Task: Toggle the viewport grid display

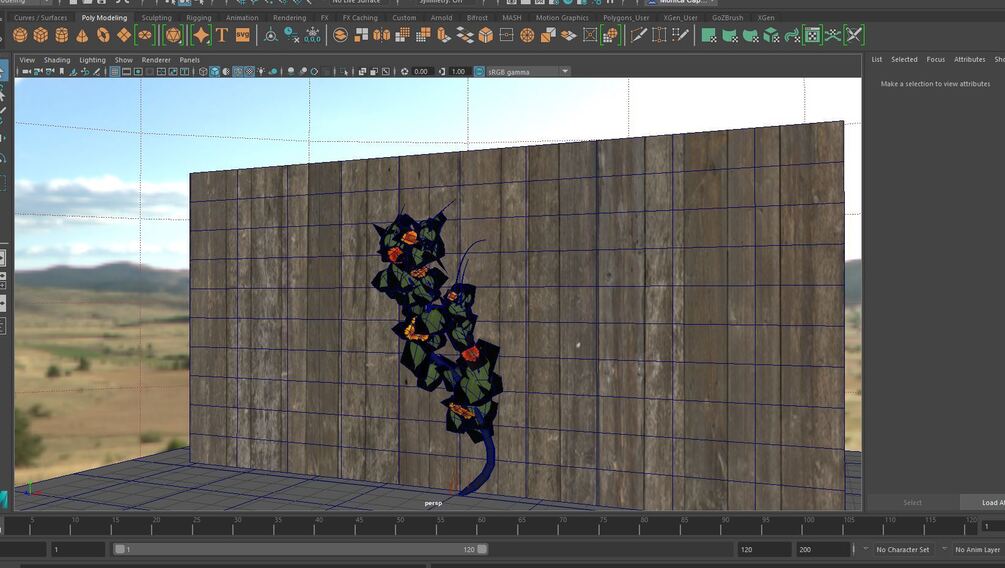Action: 114,72
